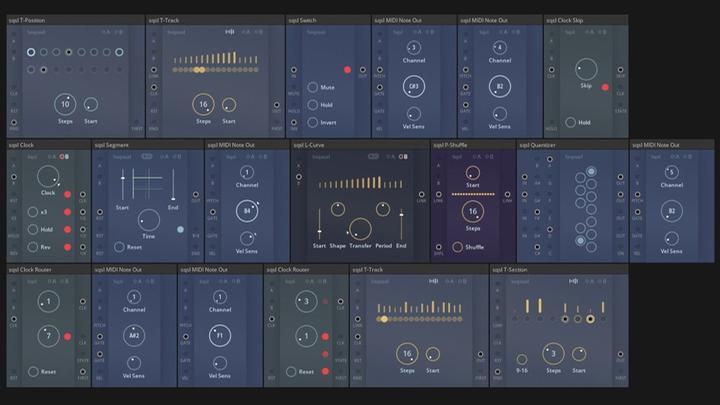
Task: Click the Shape knob in L-Curve
Action: 338,209
